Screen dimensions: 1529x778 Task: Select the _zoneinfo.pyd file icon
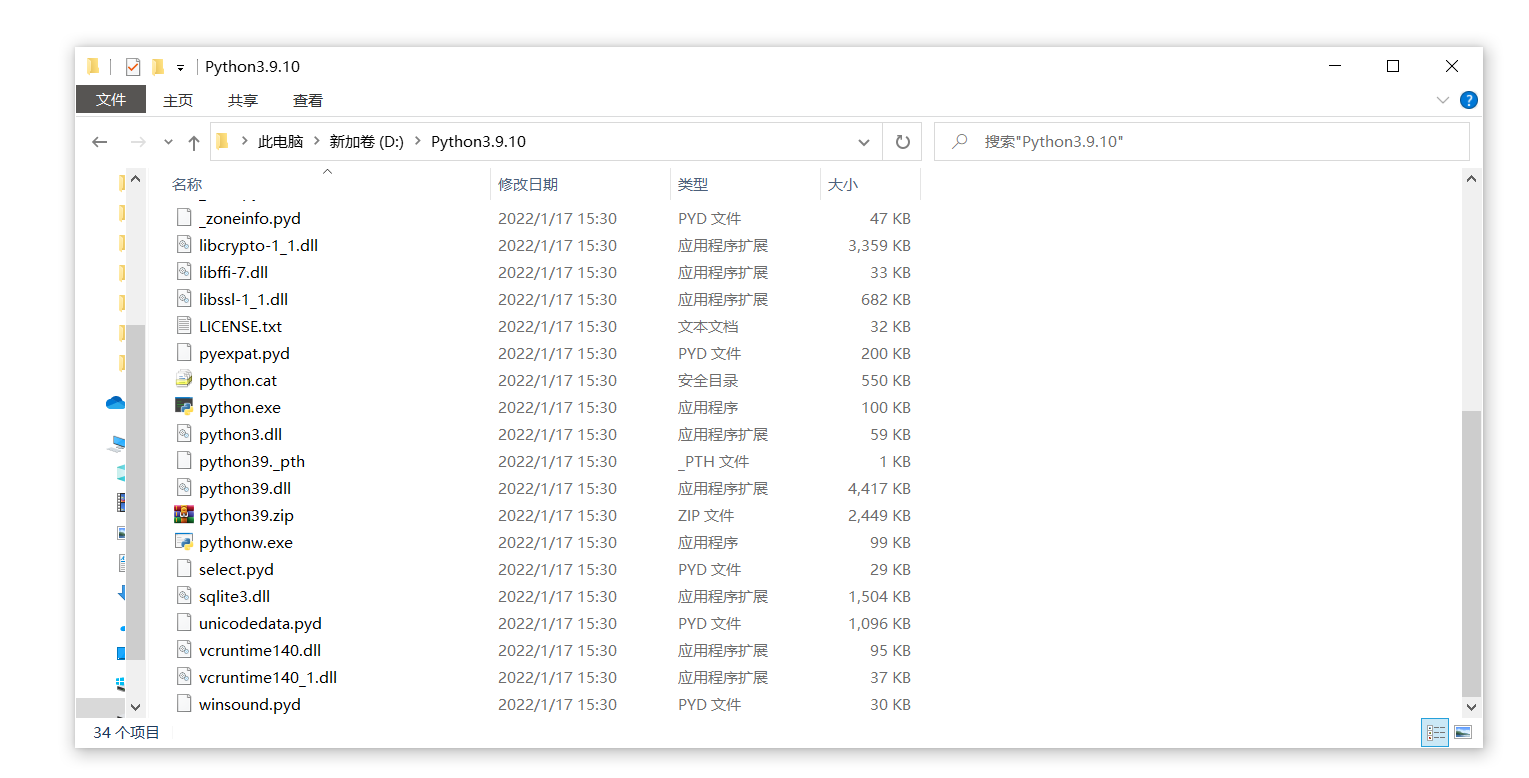[x=183, y=218]
